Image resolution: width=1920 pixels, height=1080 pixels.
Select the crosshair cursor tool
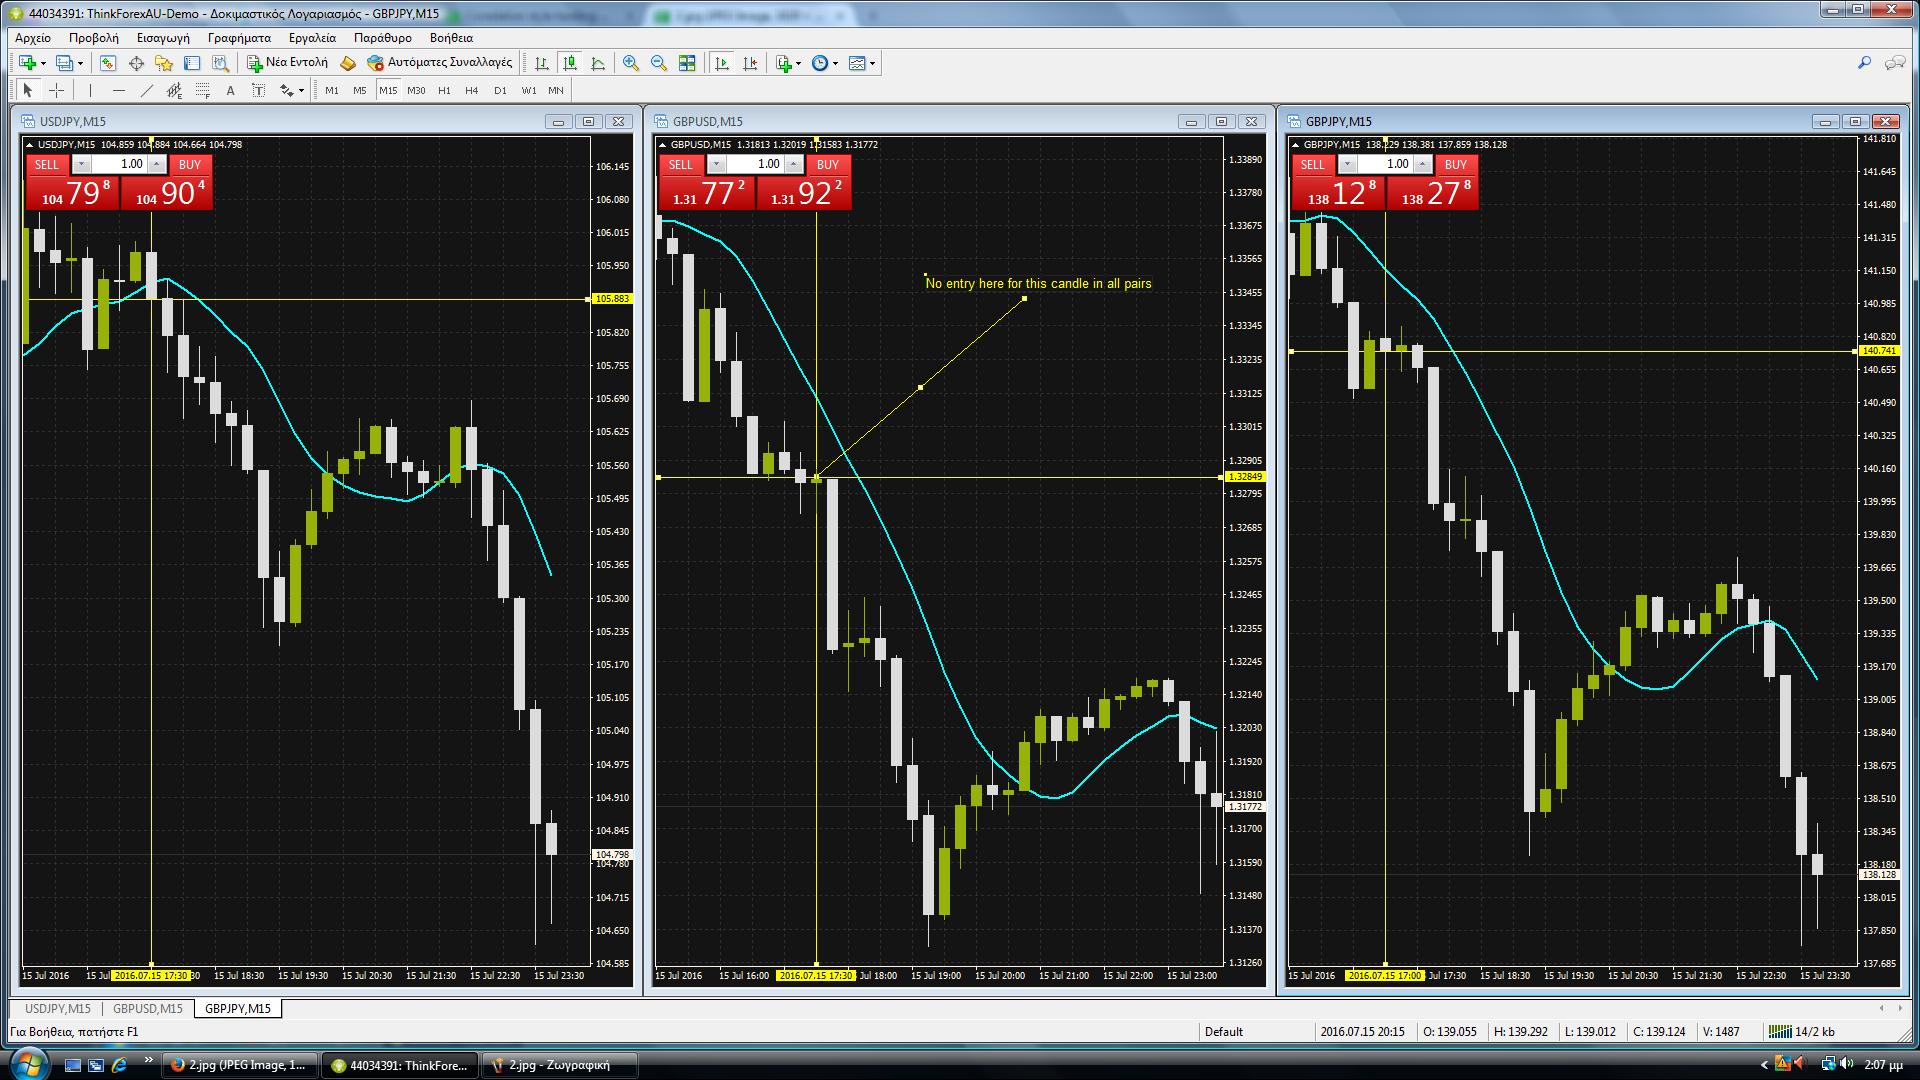[57, 90]
